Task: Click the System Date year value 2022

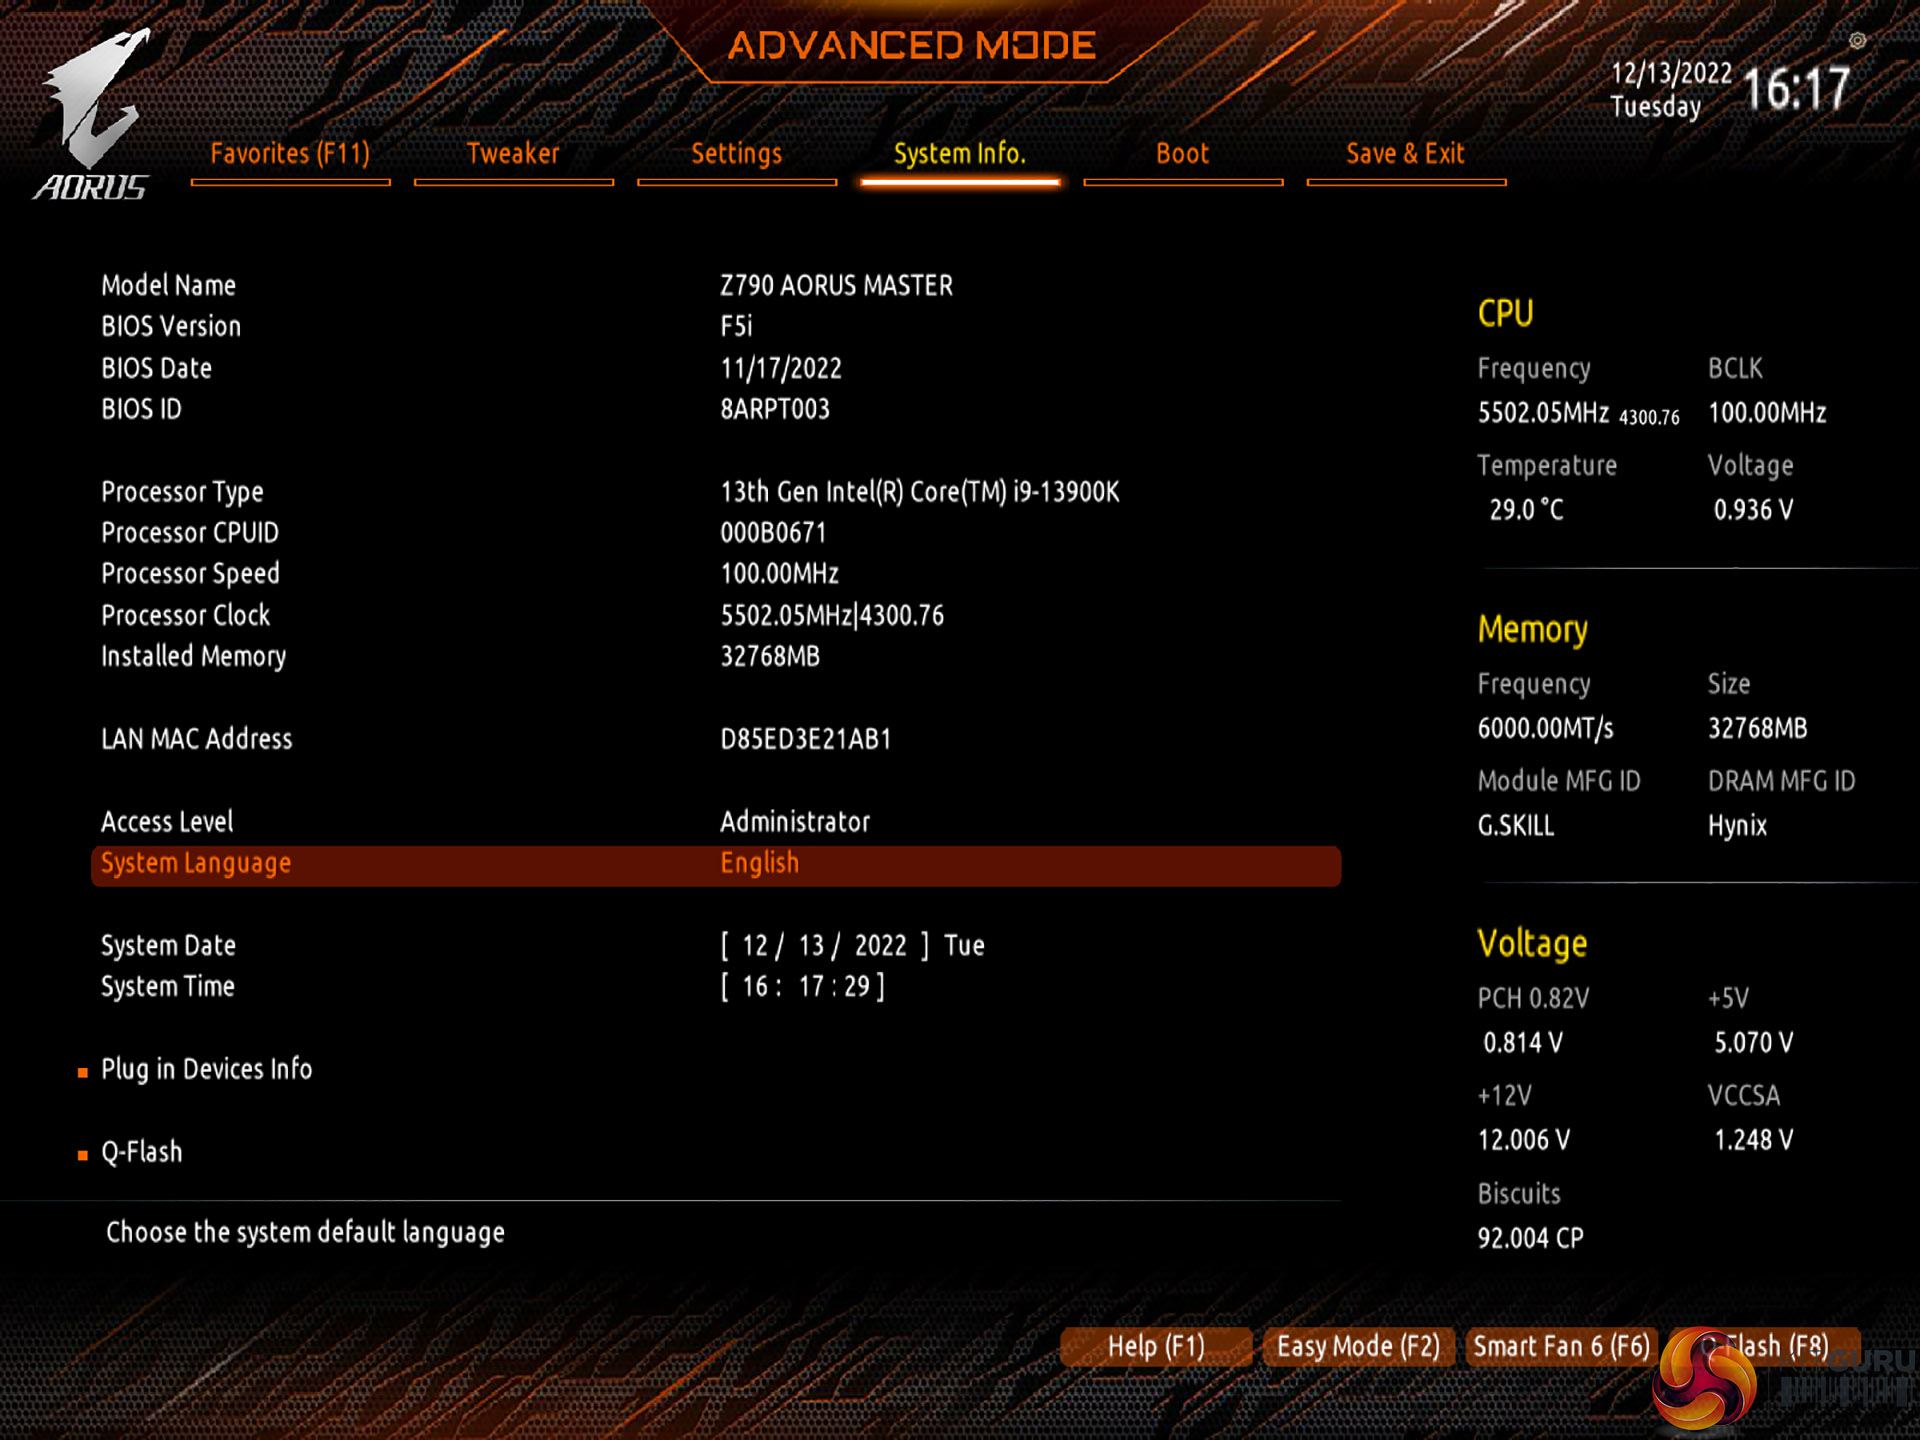Action: click(x=880, y=946)
